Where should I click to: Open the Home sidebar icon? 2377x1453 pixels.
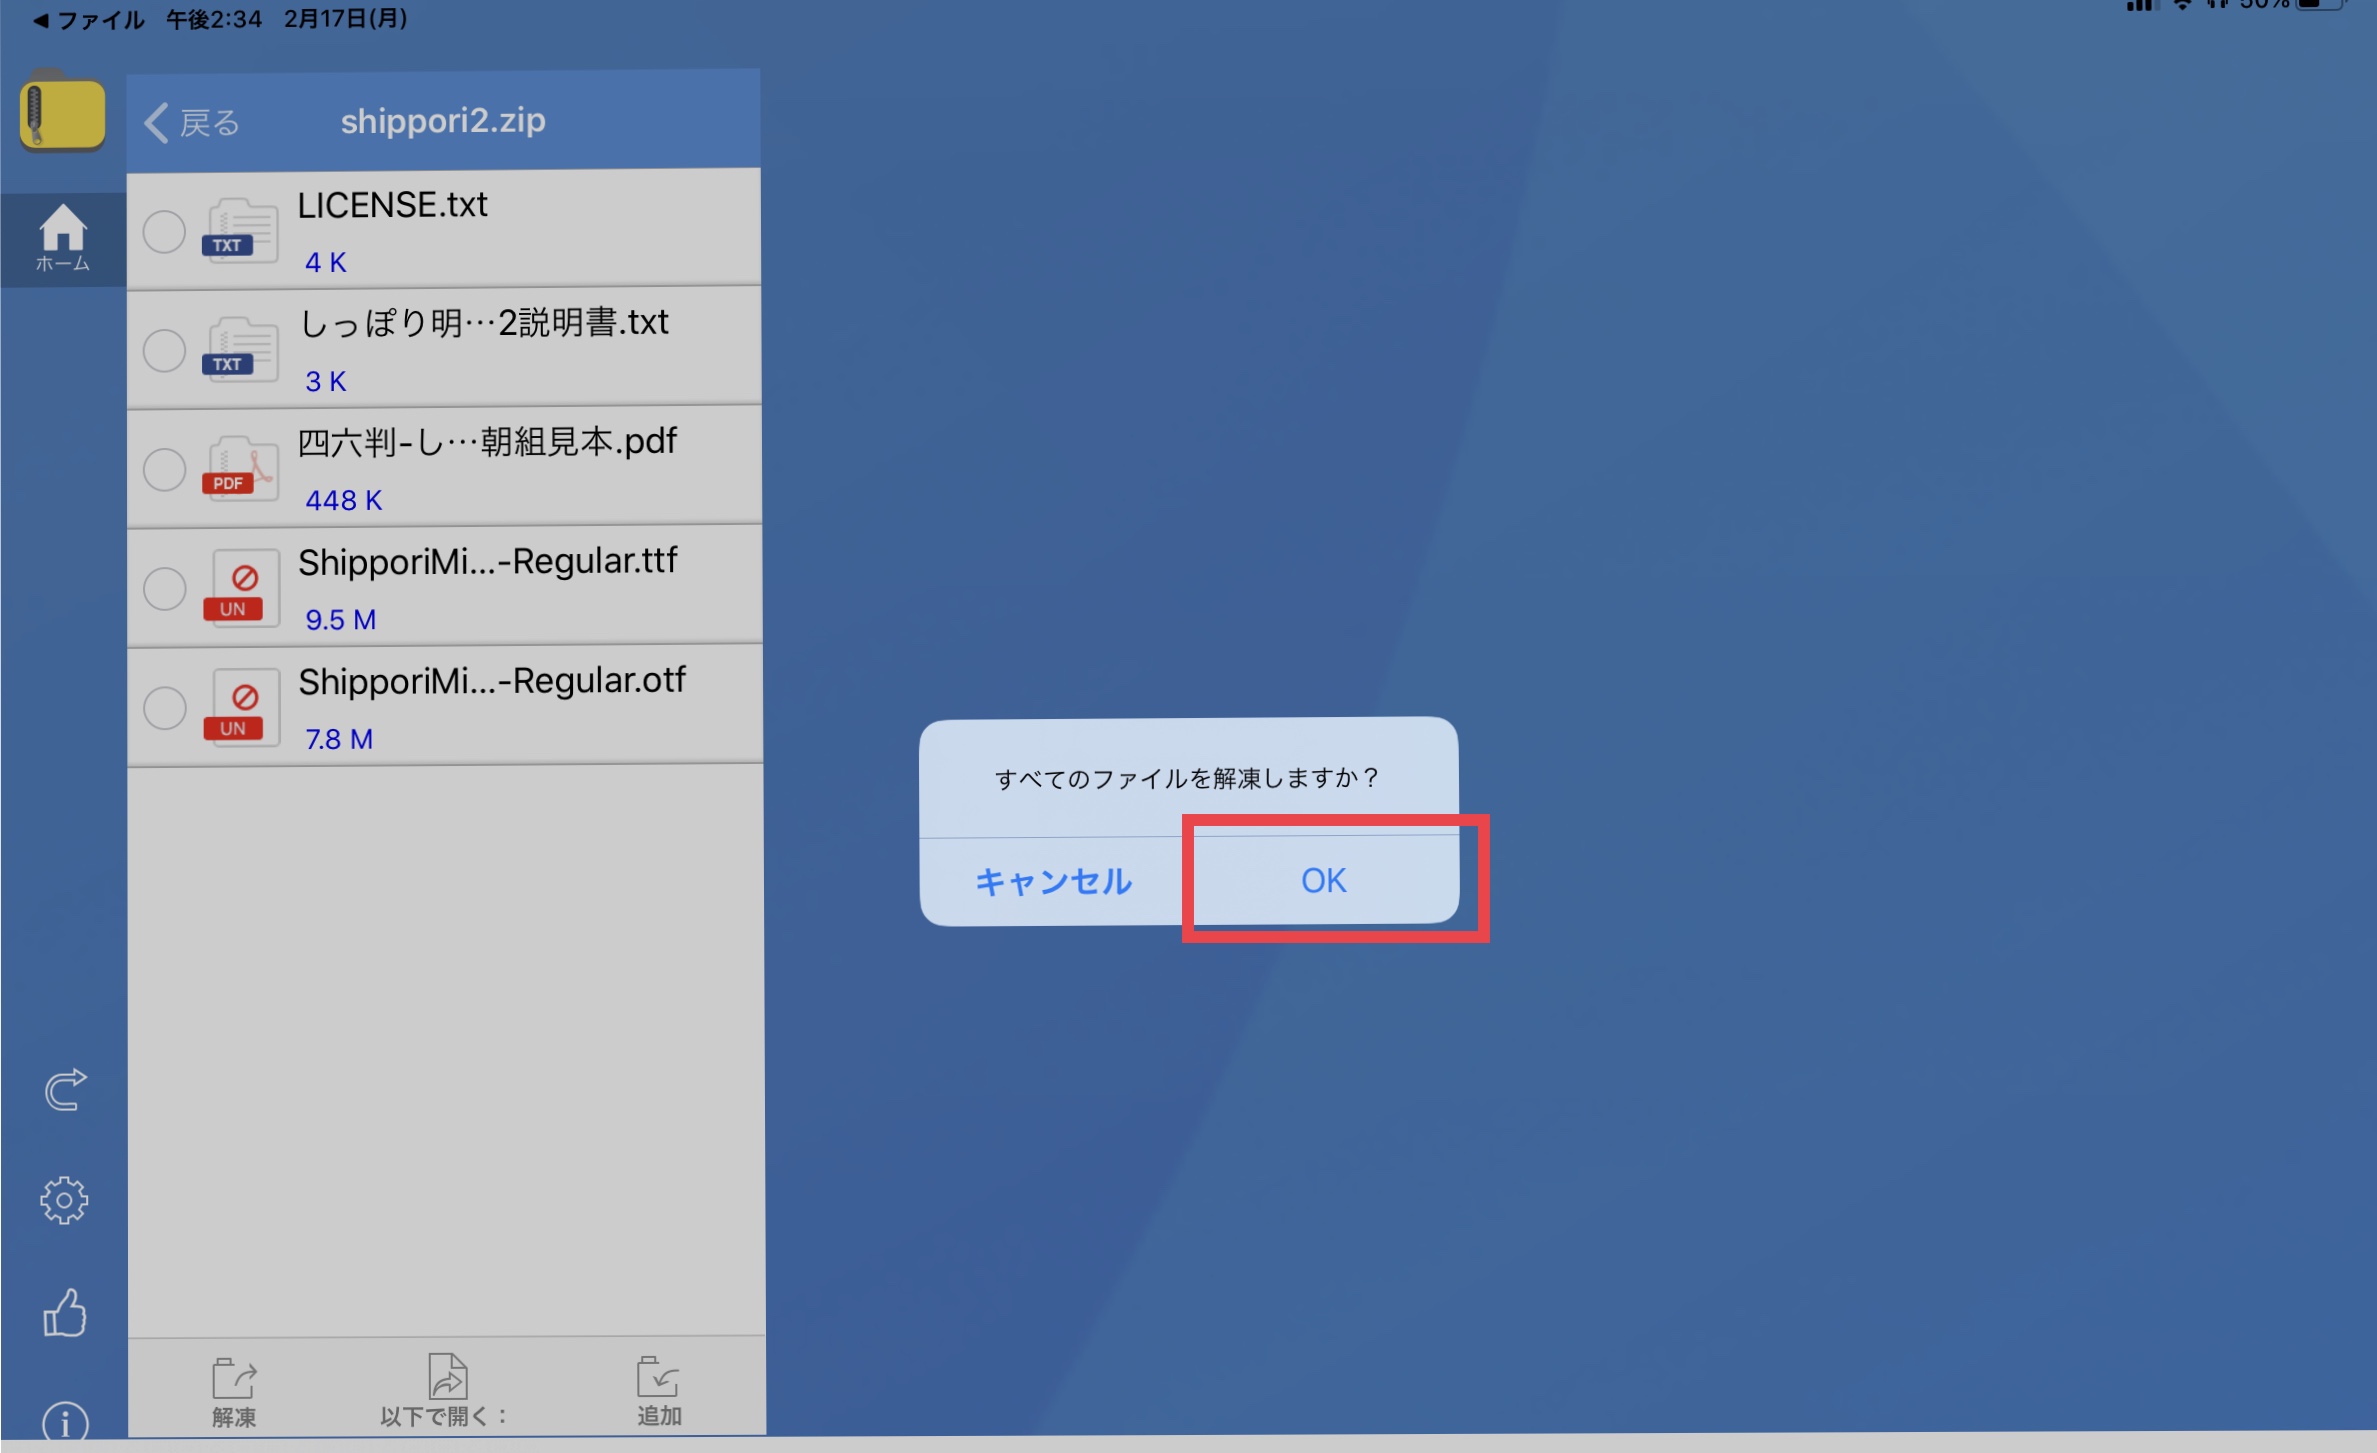coord(62,238)
